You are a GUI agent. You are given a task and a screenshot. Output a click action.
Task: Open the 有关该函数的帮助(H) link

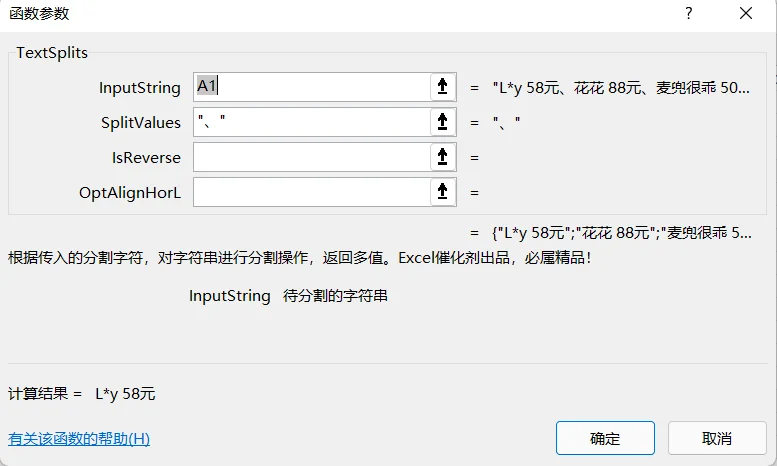pyautogui.click(x=79, y=439)
